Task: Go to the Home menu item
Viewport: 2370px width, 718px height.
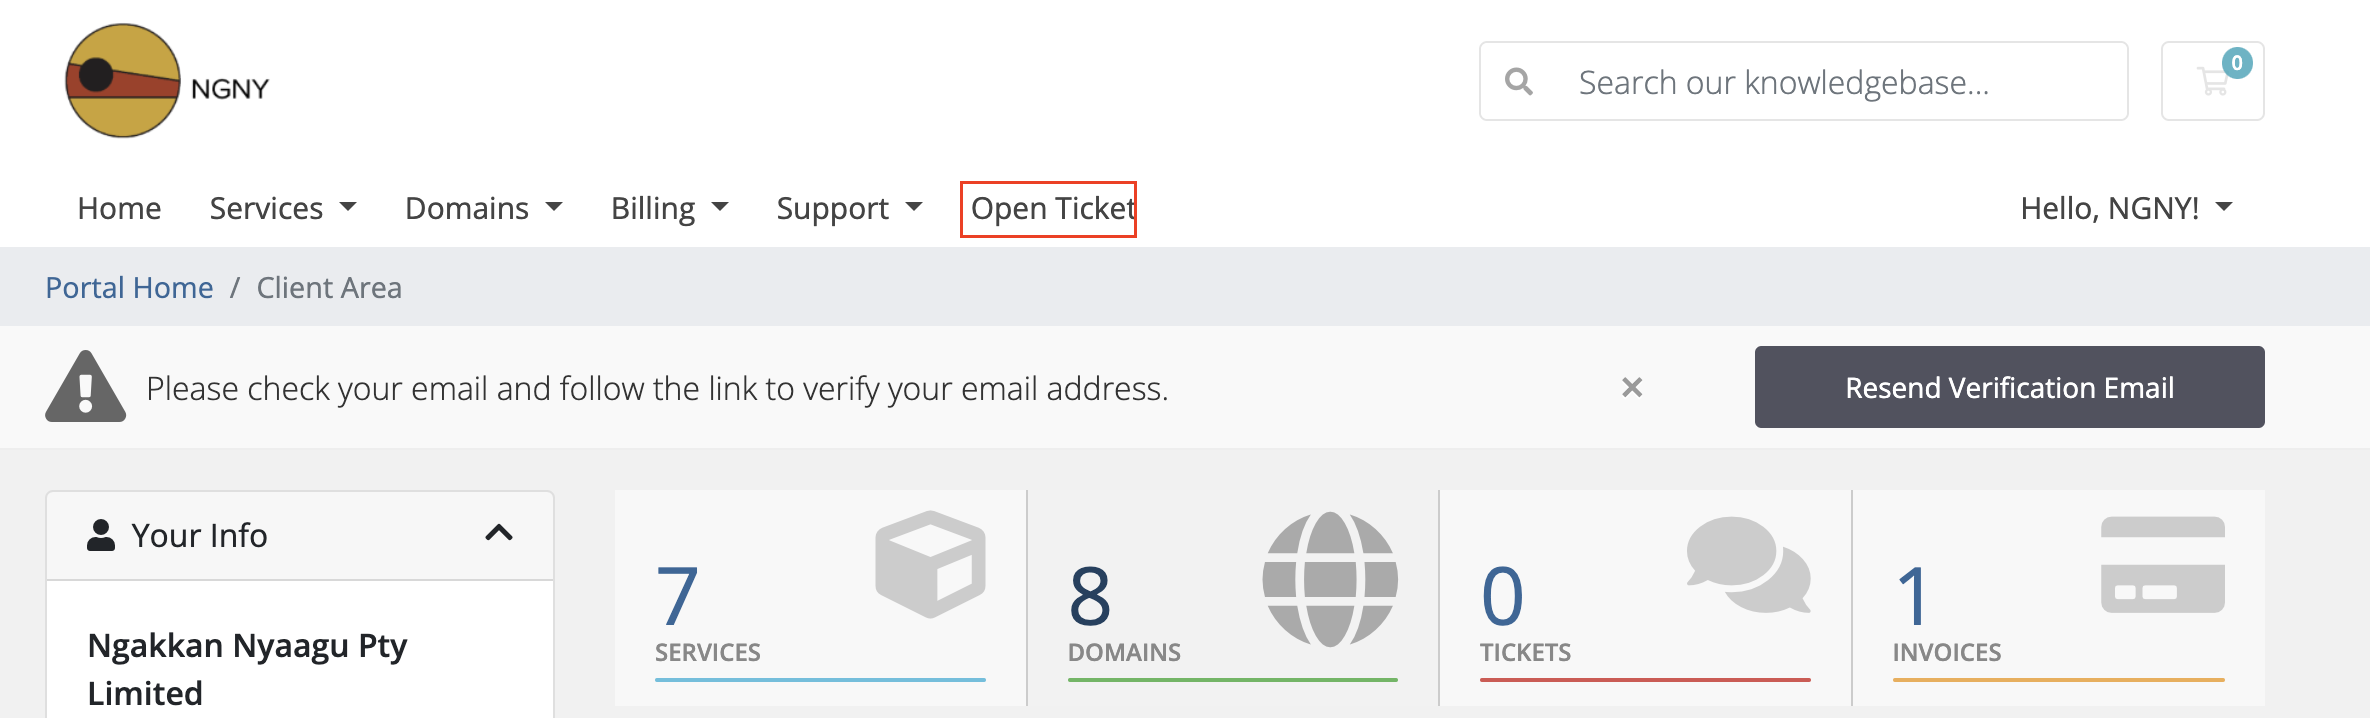Action: point(119,208)
